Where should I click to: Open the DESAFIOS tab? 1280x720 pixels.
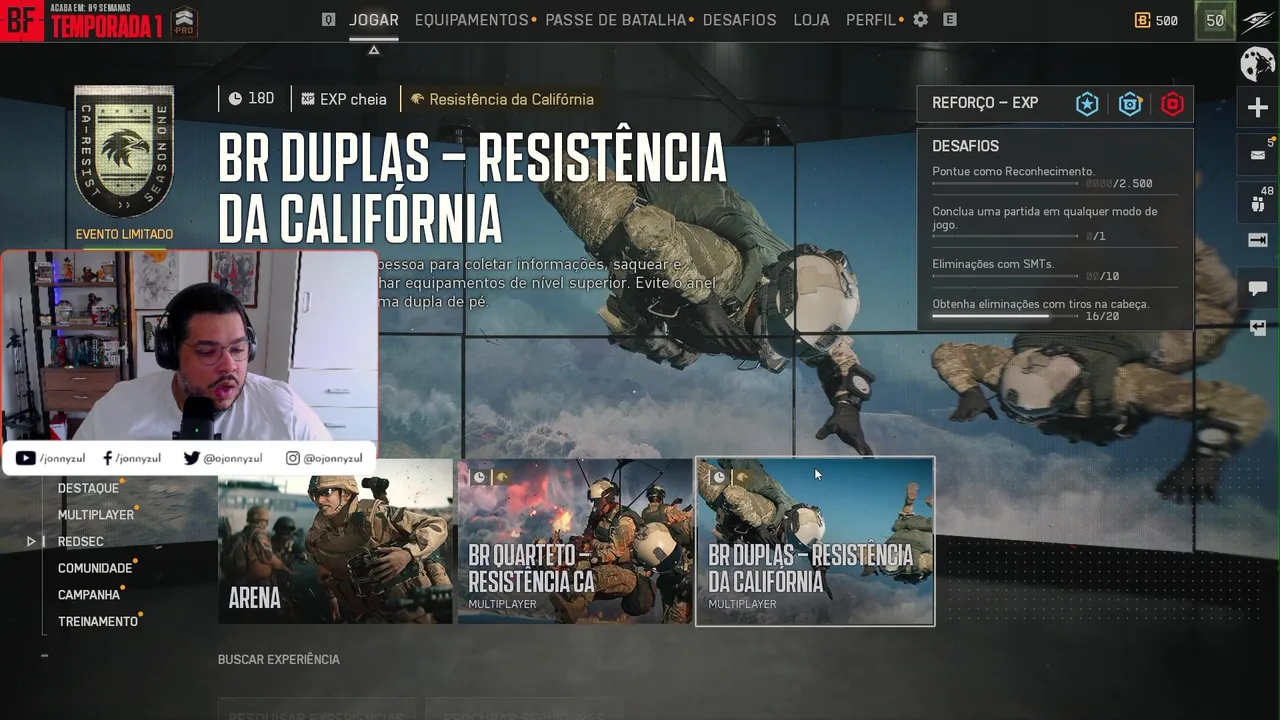point(740,20)
